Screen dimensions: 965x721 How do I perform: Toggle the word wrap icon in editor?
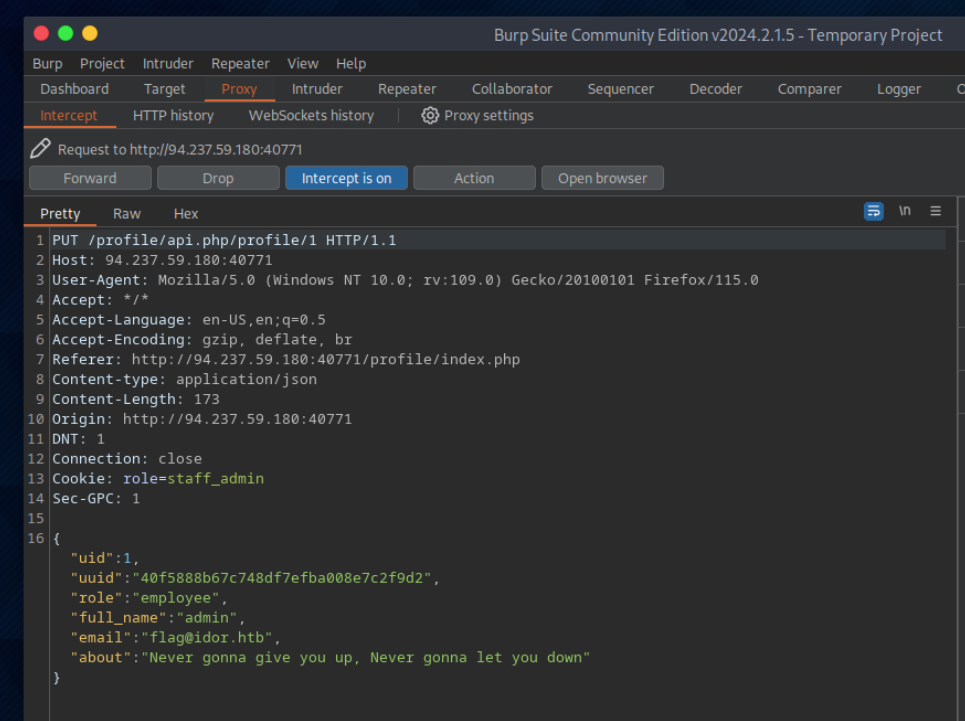[874, 211]
